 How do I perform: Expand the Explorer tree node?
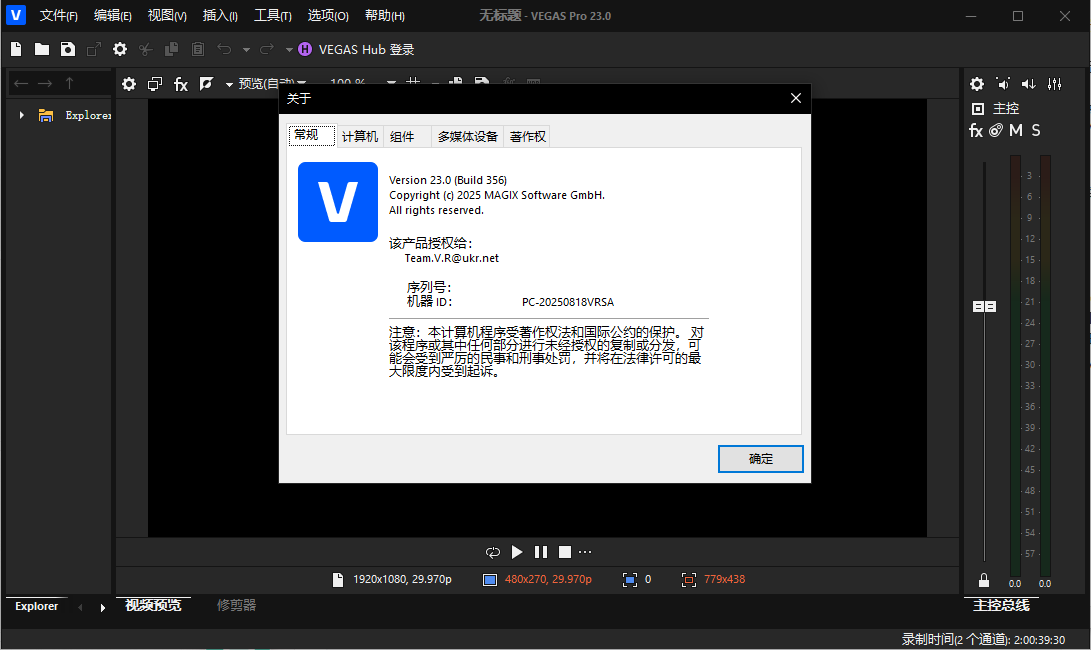tap(22, 116)
